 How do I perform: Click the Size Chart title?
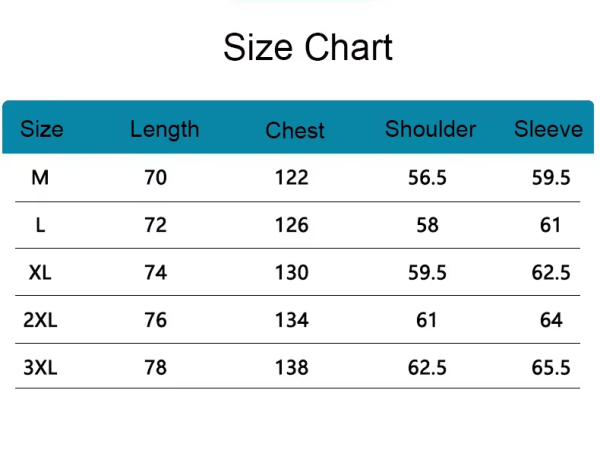[x=307, y=47]
